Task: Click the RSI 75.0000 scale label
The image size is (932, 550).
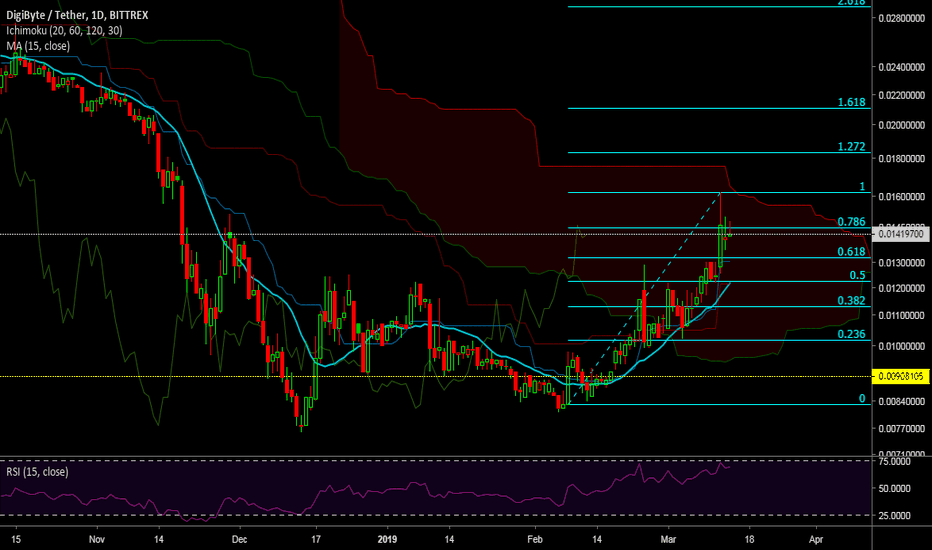Action: pyautogui.click(x=895, y=461)
